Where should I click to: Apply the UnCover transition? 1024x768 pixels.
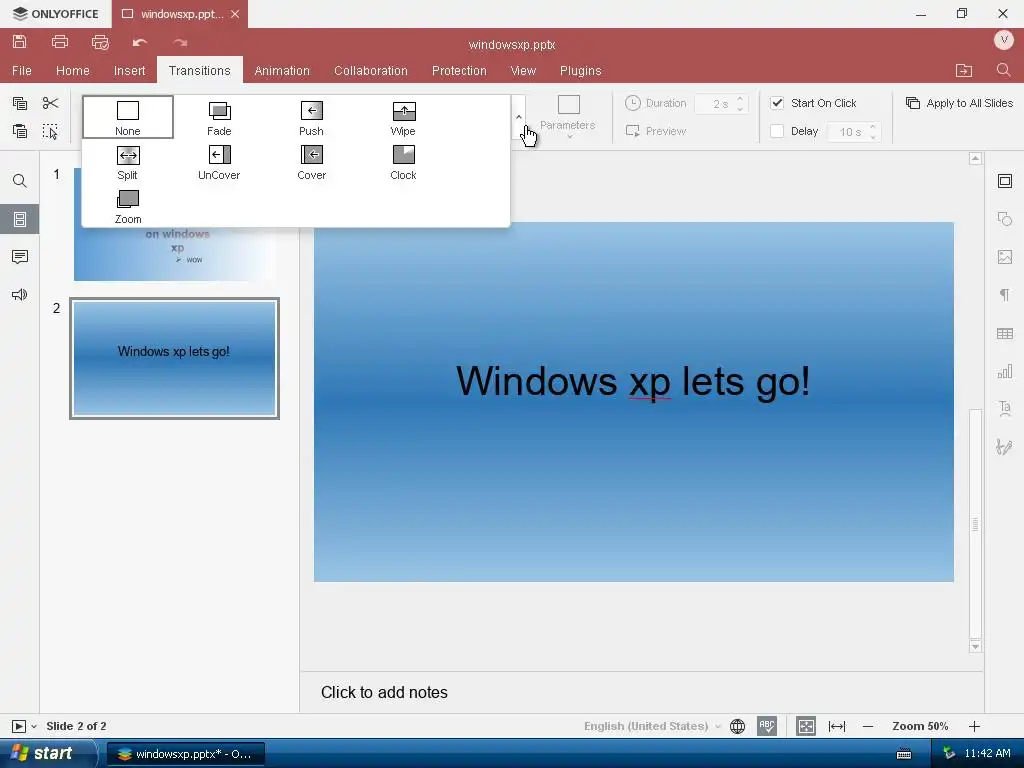(x=219, y=162)
